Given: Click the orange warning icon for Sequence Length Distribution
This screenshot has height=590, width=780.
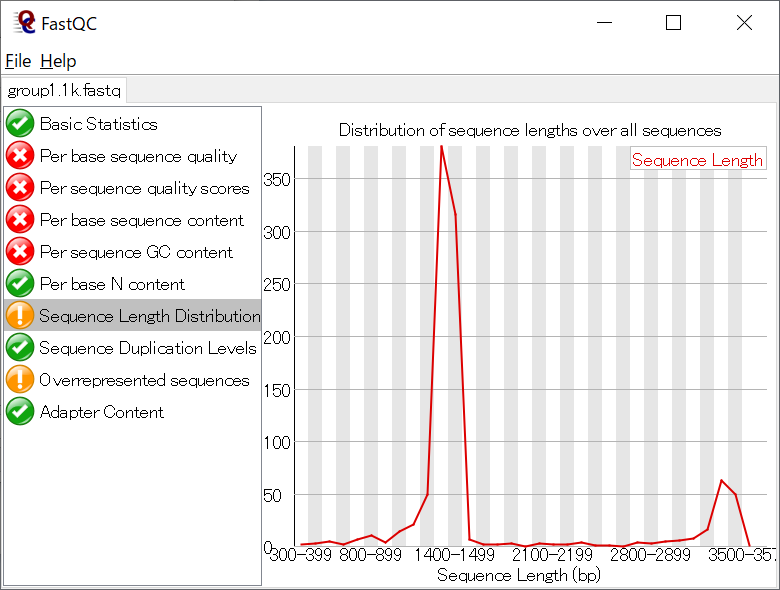Looking at the screenshot, I should (x=20, y=315).
